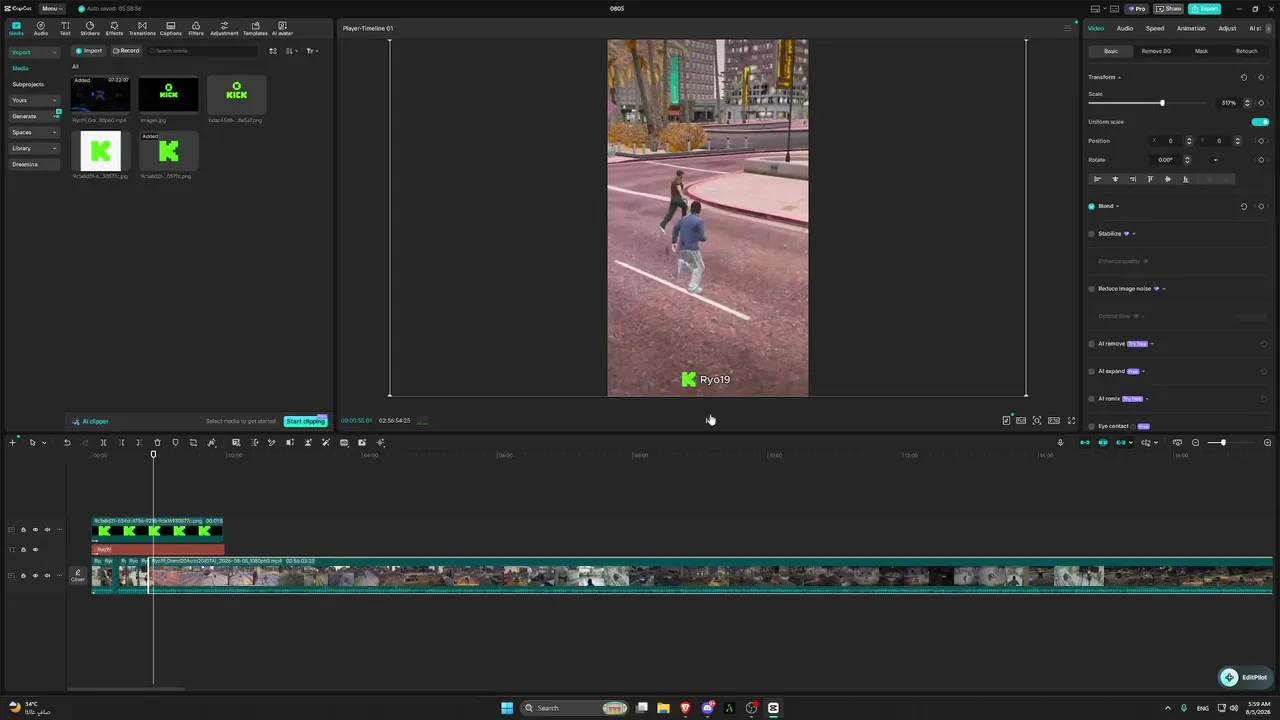Open the Filters panel icon
The height and width of the screenshot is (720, 1280).
point(196,28)
